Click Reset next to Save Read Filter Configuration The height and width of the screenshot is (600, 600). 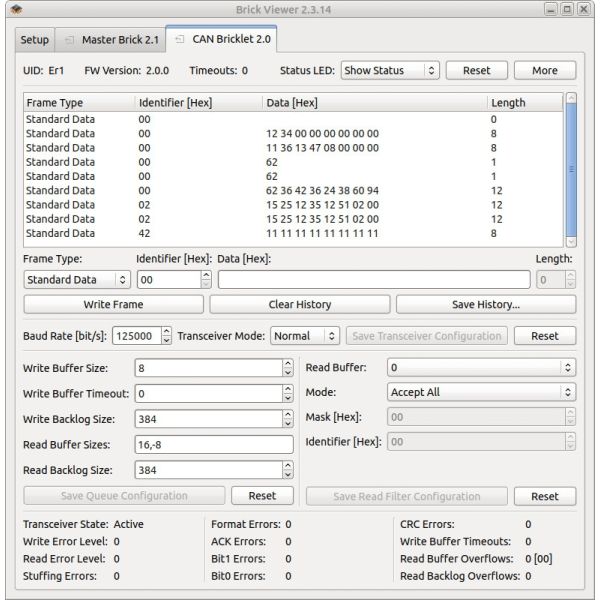545,497
